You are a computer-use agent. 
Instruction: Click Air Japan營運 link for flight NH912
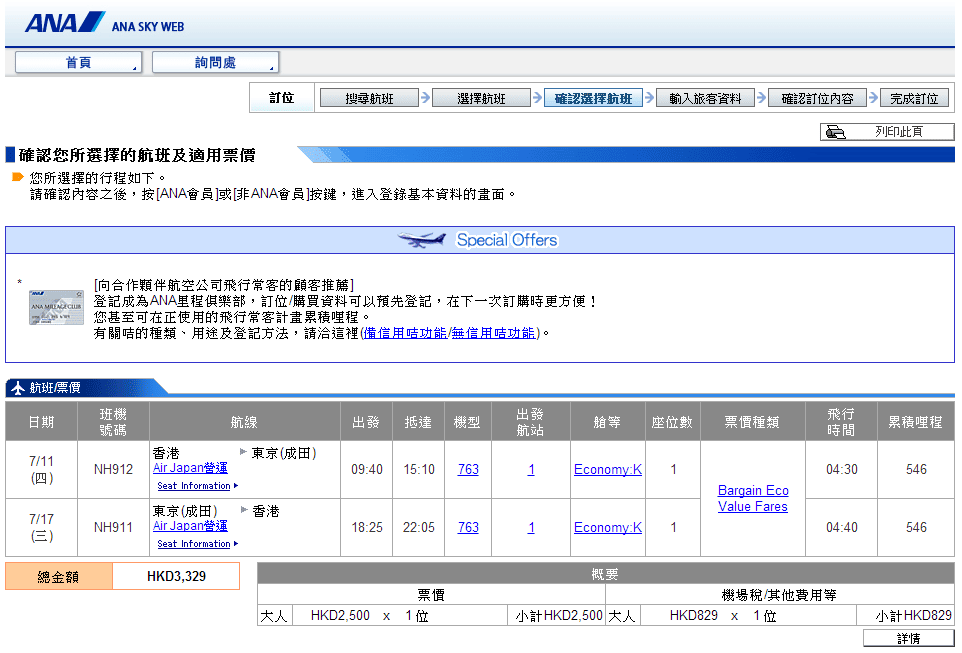point(190,468)
